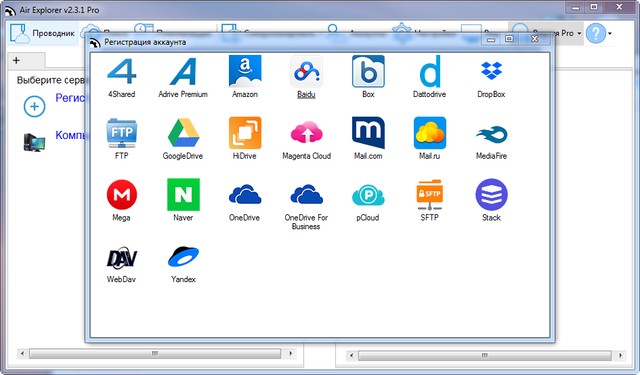Click left pane horizontal scrollbar thumb
This screenshot has height=375, width=640.
[x=155, y=353]
